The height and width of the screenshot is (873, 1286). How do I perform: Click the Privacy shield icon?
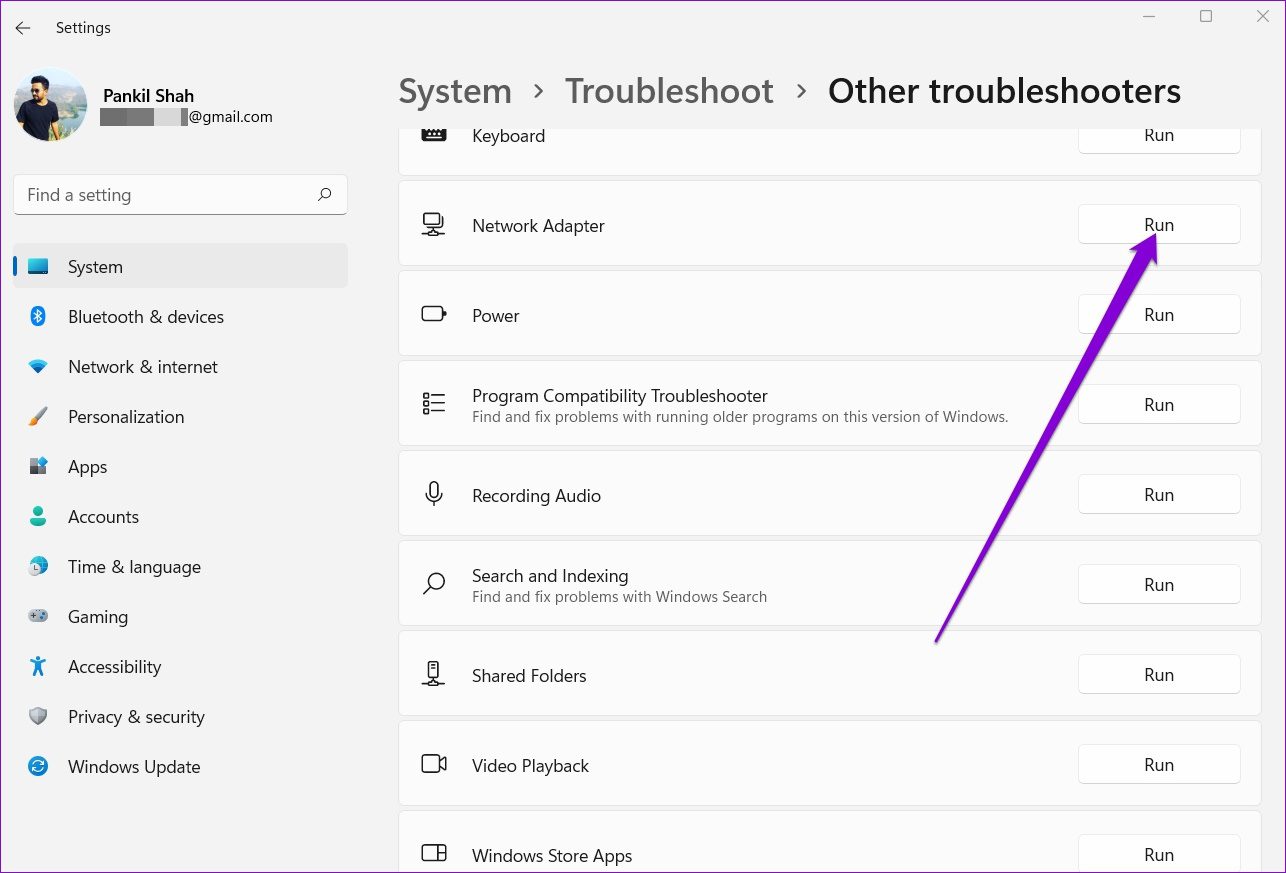point(38,717)
